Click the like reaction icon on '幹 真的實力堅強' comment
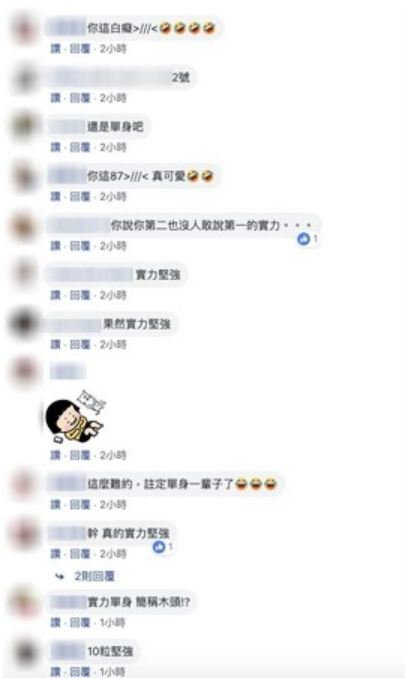This screenshot has height=678, width=405. click(x=159, y=547)
